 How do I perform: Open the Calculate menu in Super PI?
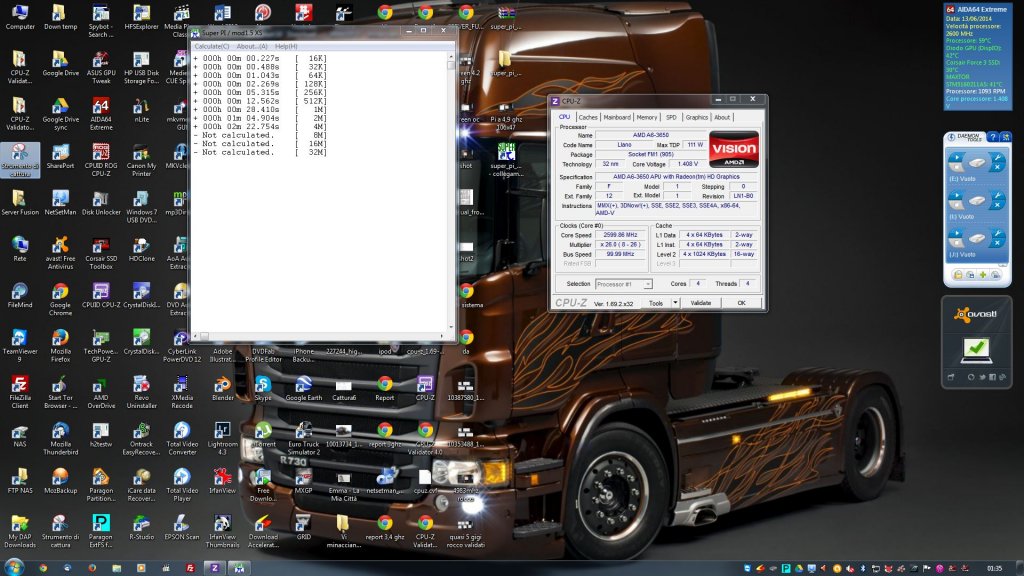point(212,46)
